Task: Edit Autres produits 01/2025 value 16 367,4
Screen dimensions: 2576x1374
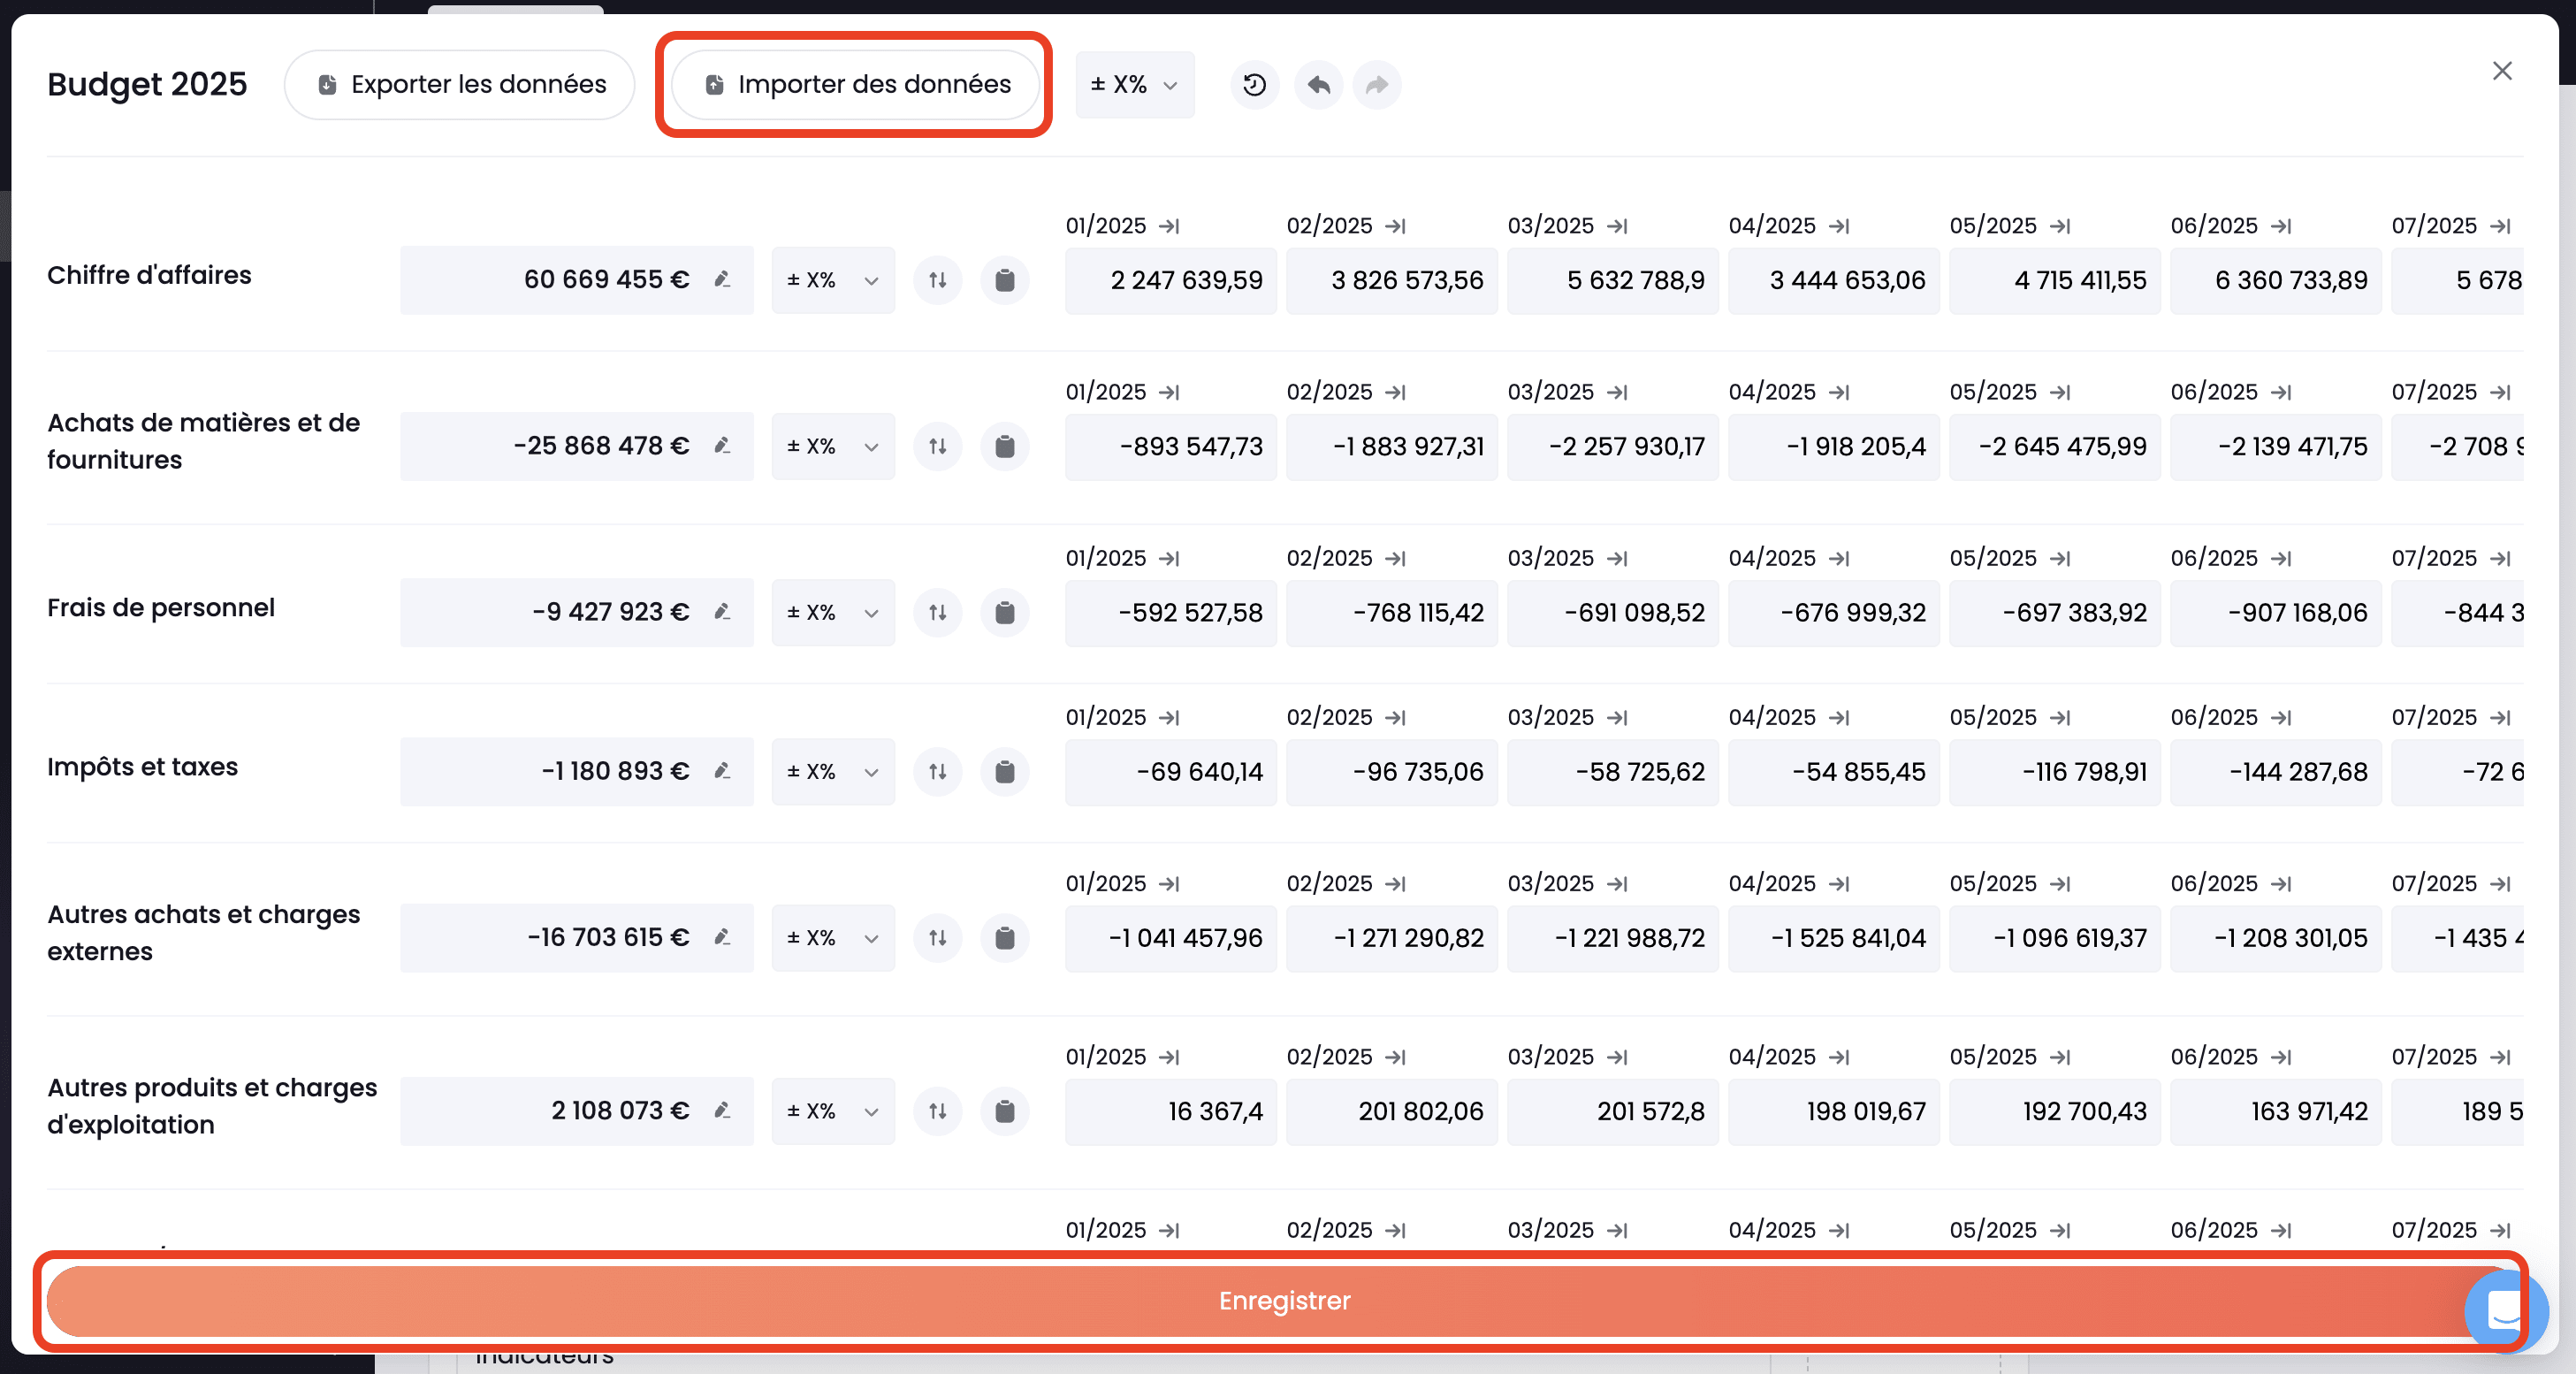Action: tap(1170, 1111)
